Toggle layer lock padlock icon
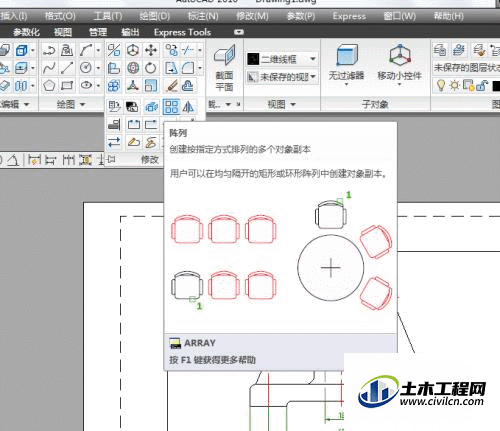Viewport: 500px width, 431px height. pos(482,86)
